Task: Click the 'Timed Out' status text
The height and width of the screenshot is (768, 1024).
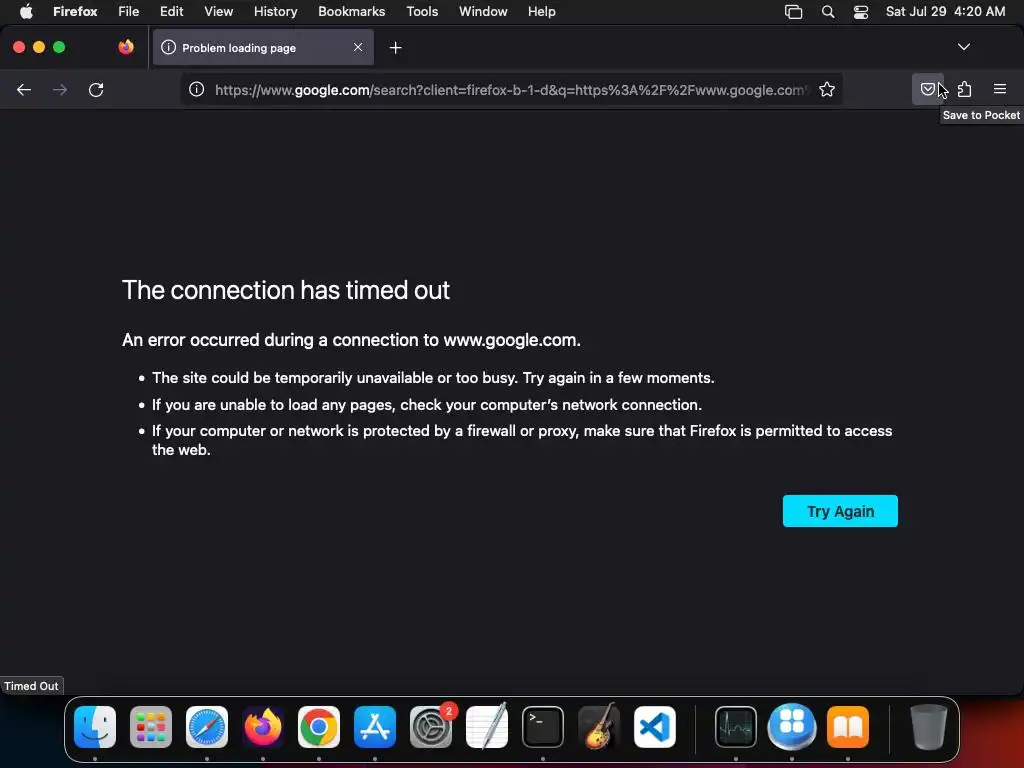Action: click(31, 686)
